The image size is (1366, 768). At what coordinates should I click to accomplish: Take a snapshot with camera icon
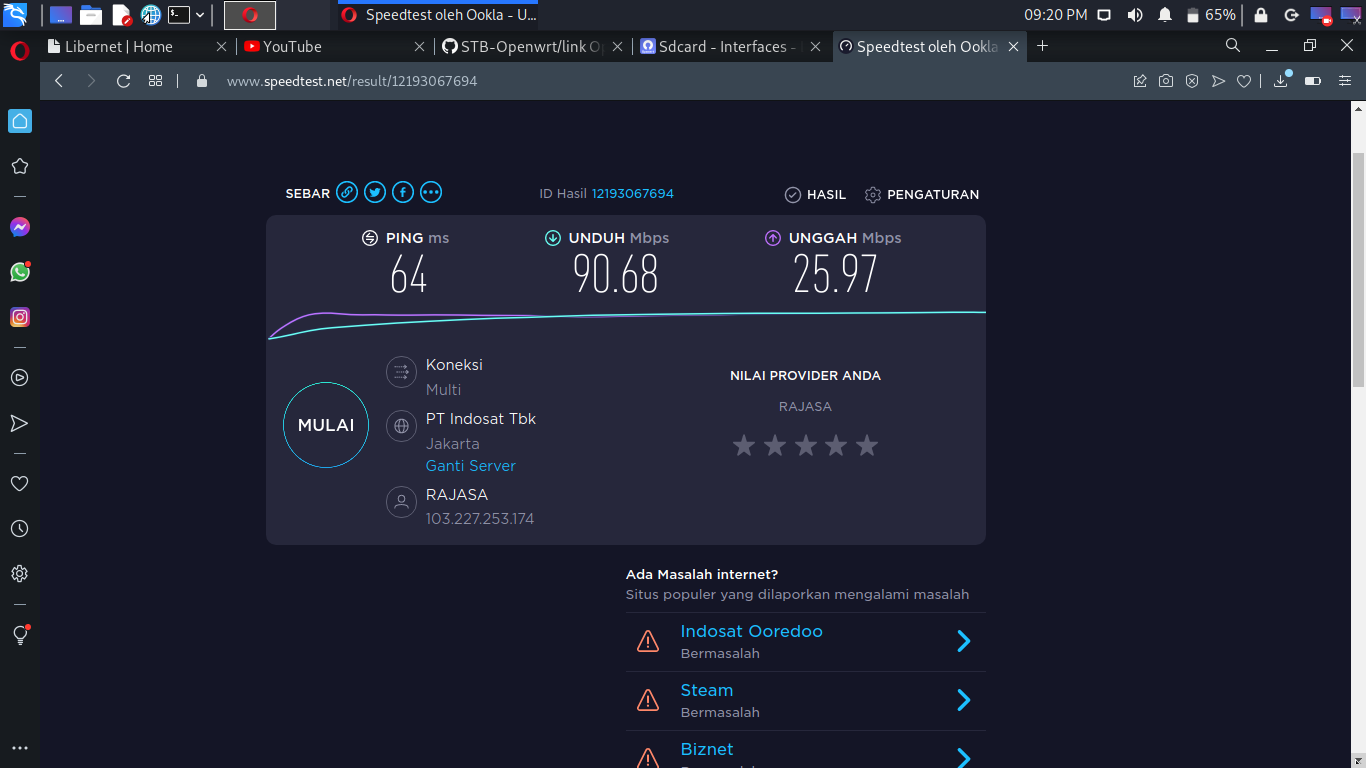tap(1166, 81)
